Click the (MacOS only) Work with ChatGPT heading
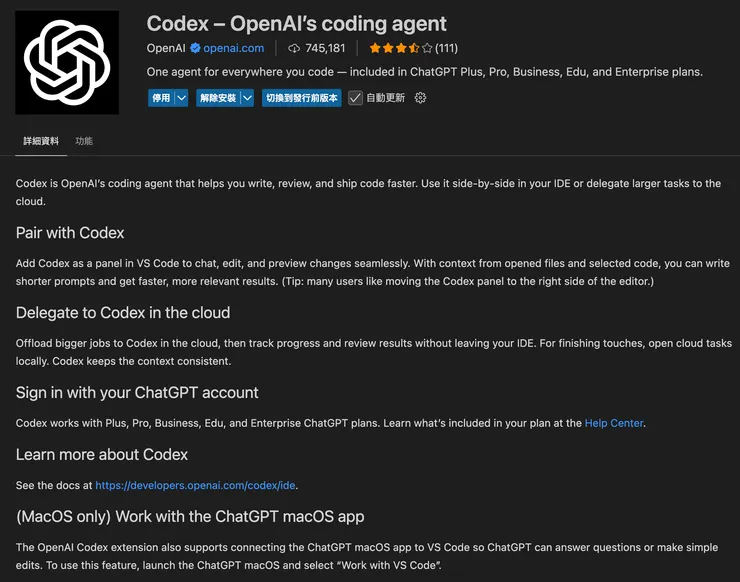 pyautogui.click(x=190, y=516)
